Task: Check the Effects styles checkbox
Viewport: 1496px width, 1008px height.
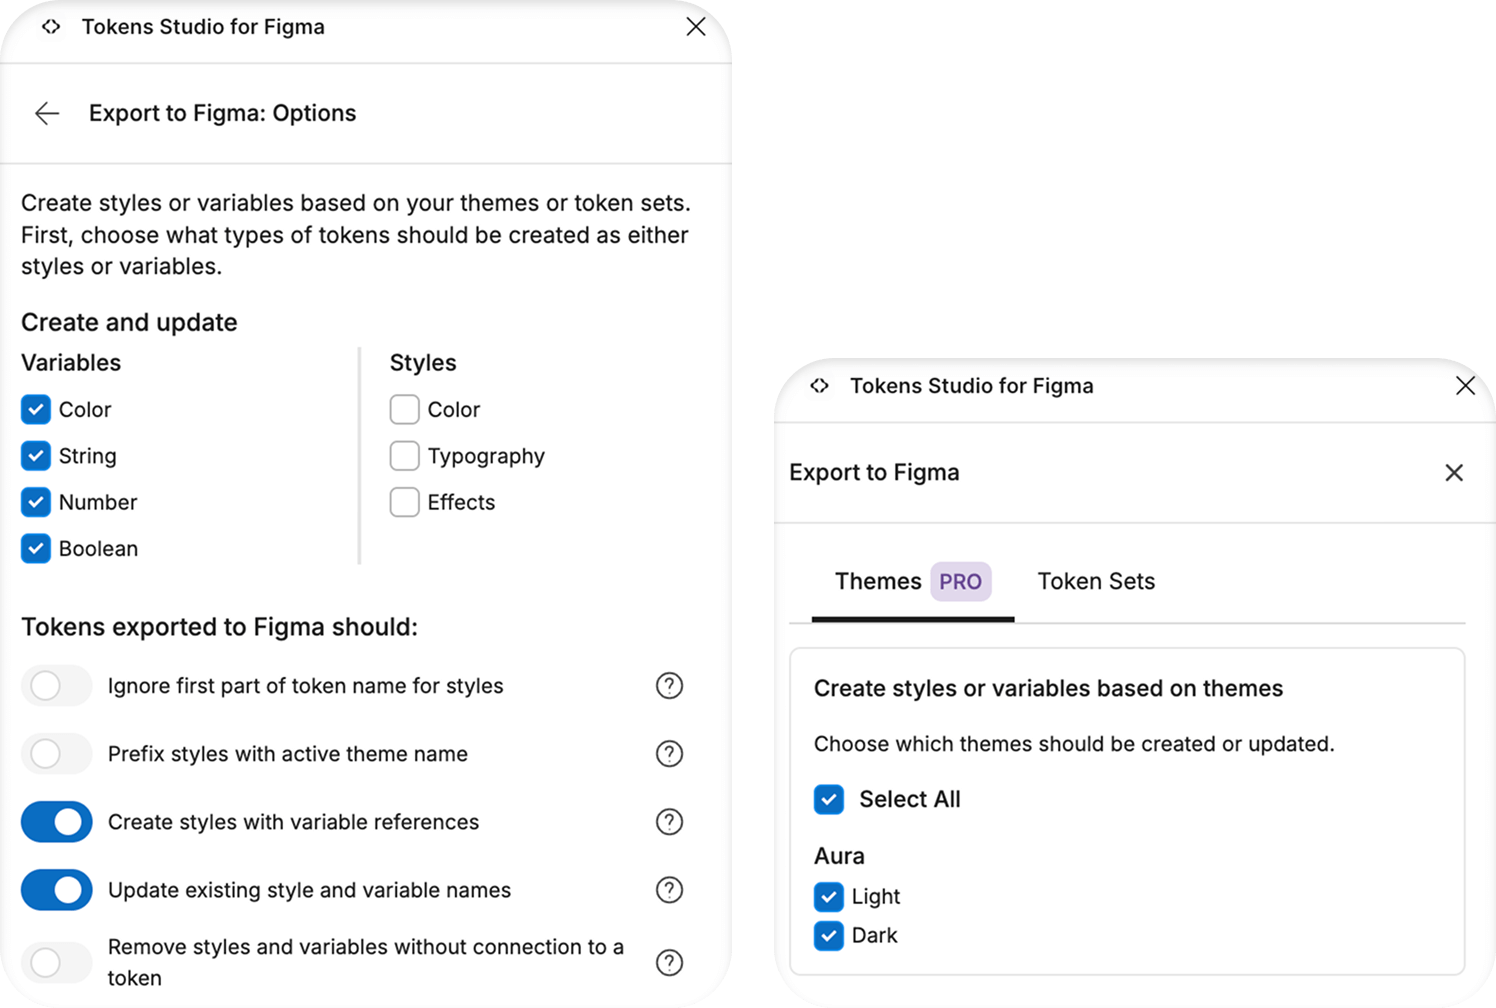Action: 405,502
